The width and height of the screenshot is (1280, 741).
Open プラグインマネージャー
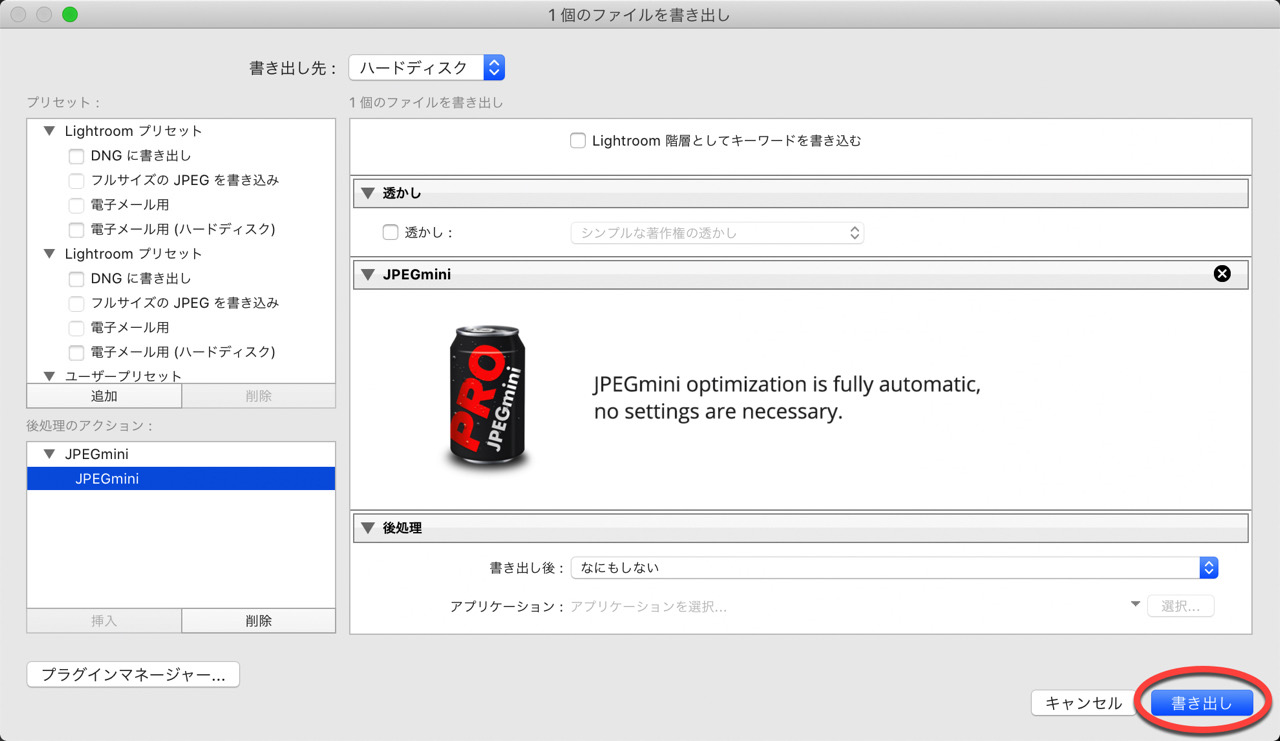pyautogui.click(x=133, y=675)
